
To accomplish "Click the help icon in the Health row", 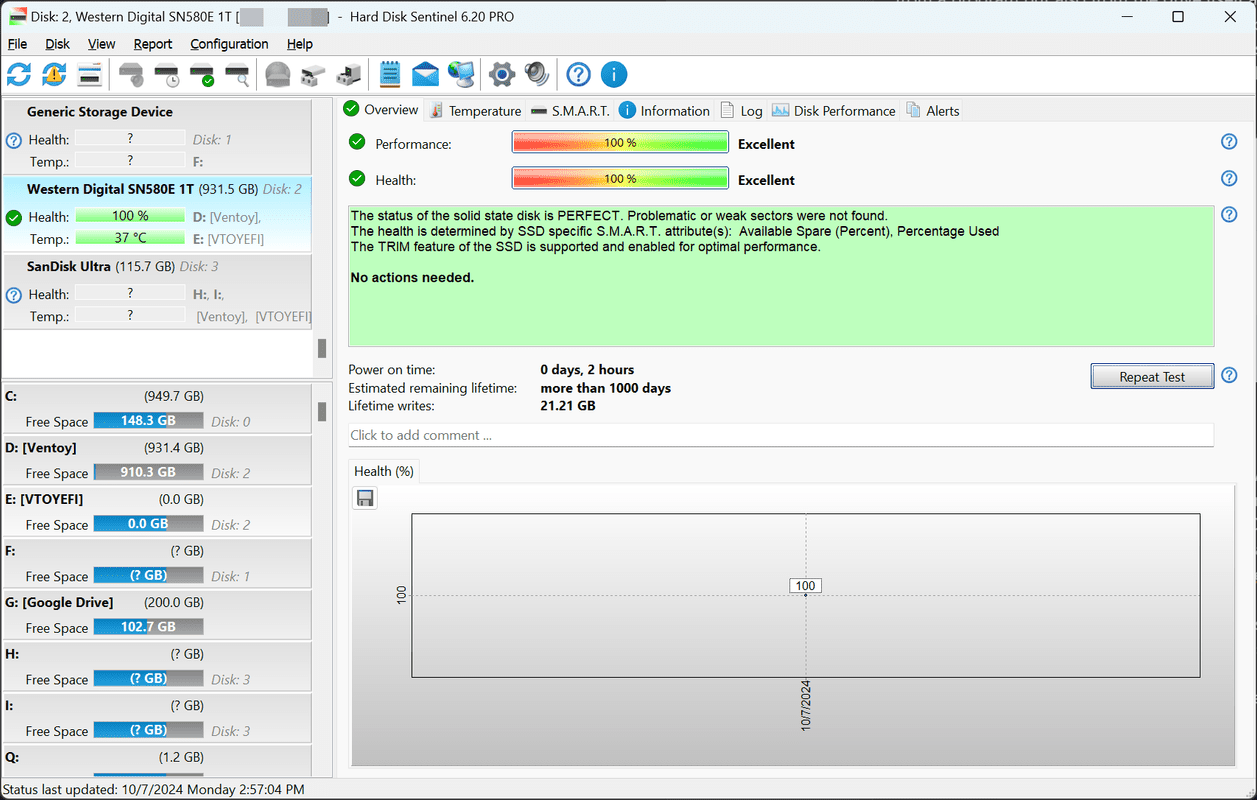I will [1230, 178].
